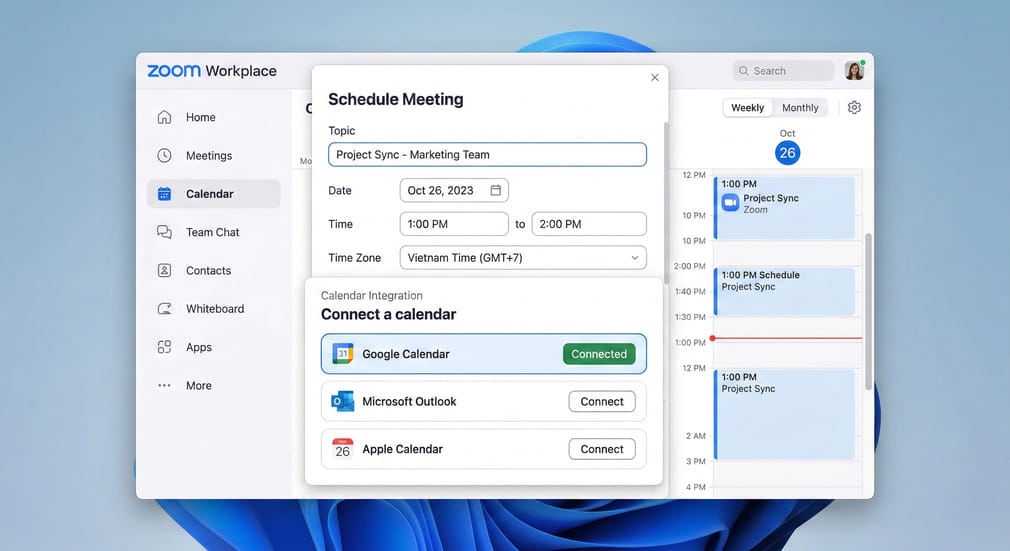Open the Contacts sidebar icon
The height and width of the screenshot is (551, 1010).
pyautogui.click(x=165, y=271)
